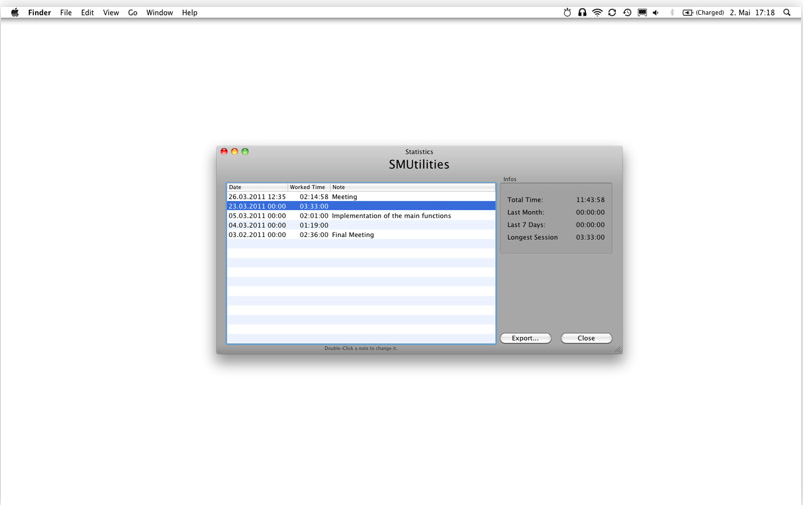Select the 04.03.2011 00:00 row
This screenshot has width=803, height=505.
pos(361,225)
